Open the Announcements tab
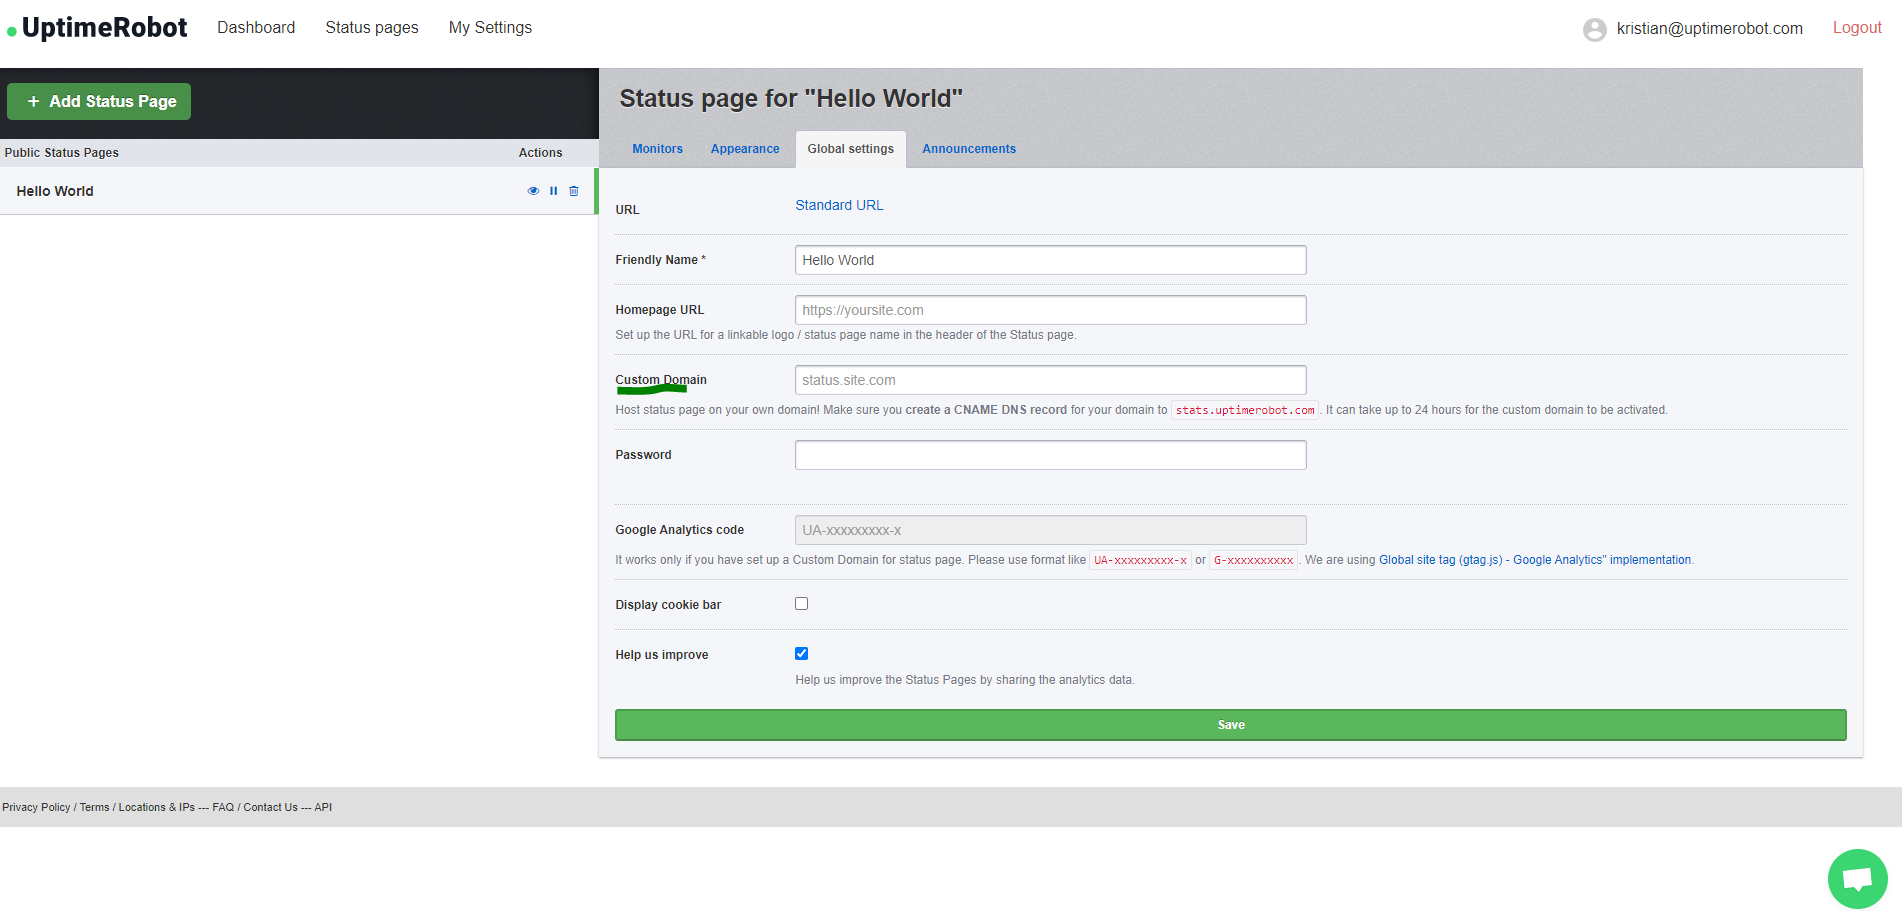 tap(969, 149)
